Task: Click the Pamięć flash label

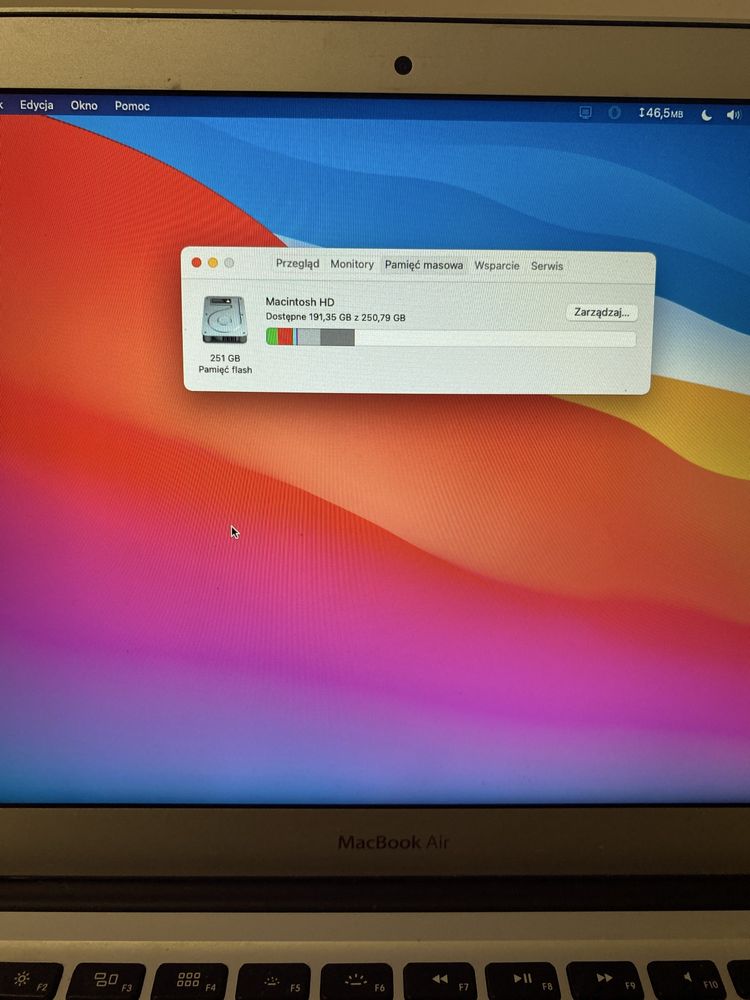Action: pyautogui.click(x=225, y=370)
